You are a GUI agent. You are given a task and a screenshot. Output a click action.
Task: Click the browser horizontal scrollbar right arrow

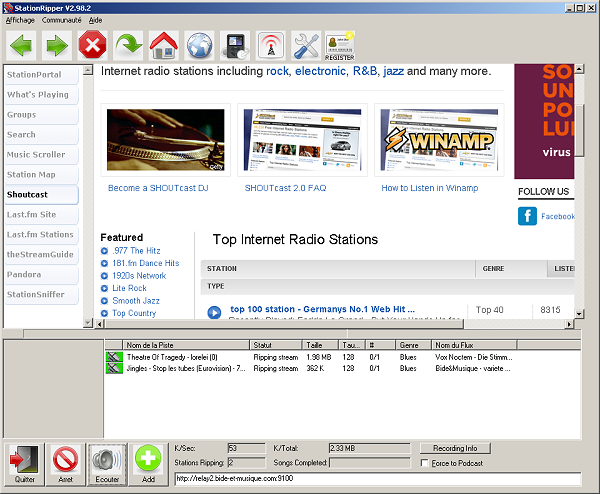point(569,324)
